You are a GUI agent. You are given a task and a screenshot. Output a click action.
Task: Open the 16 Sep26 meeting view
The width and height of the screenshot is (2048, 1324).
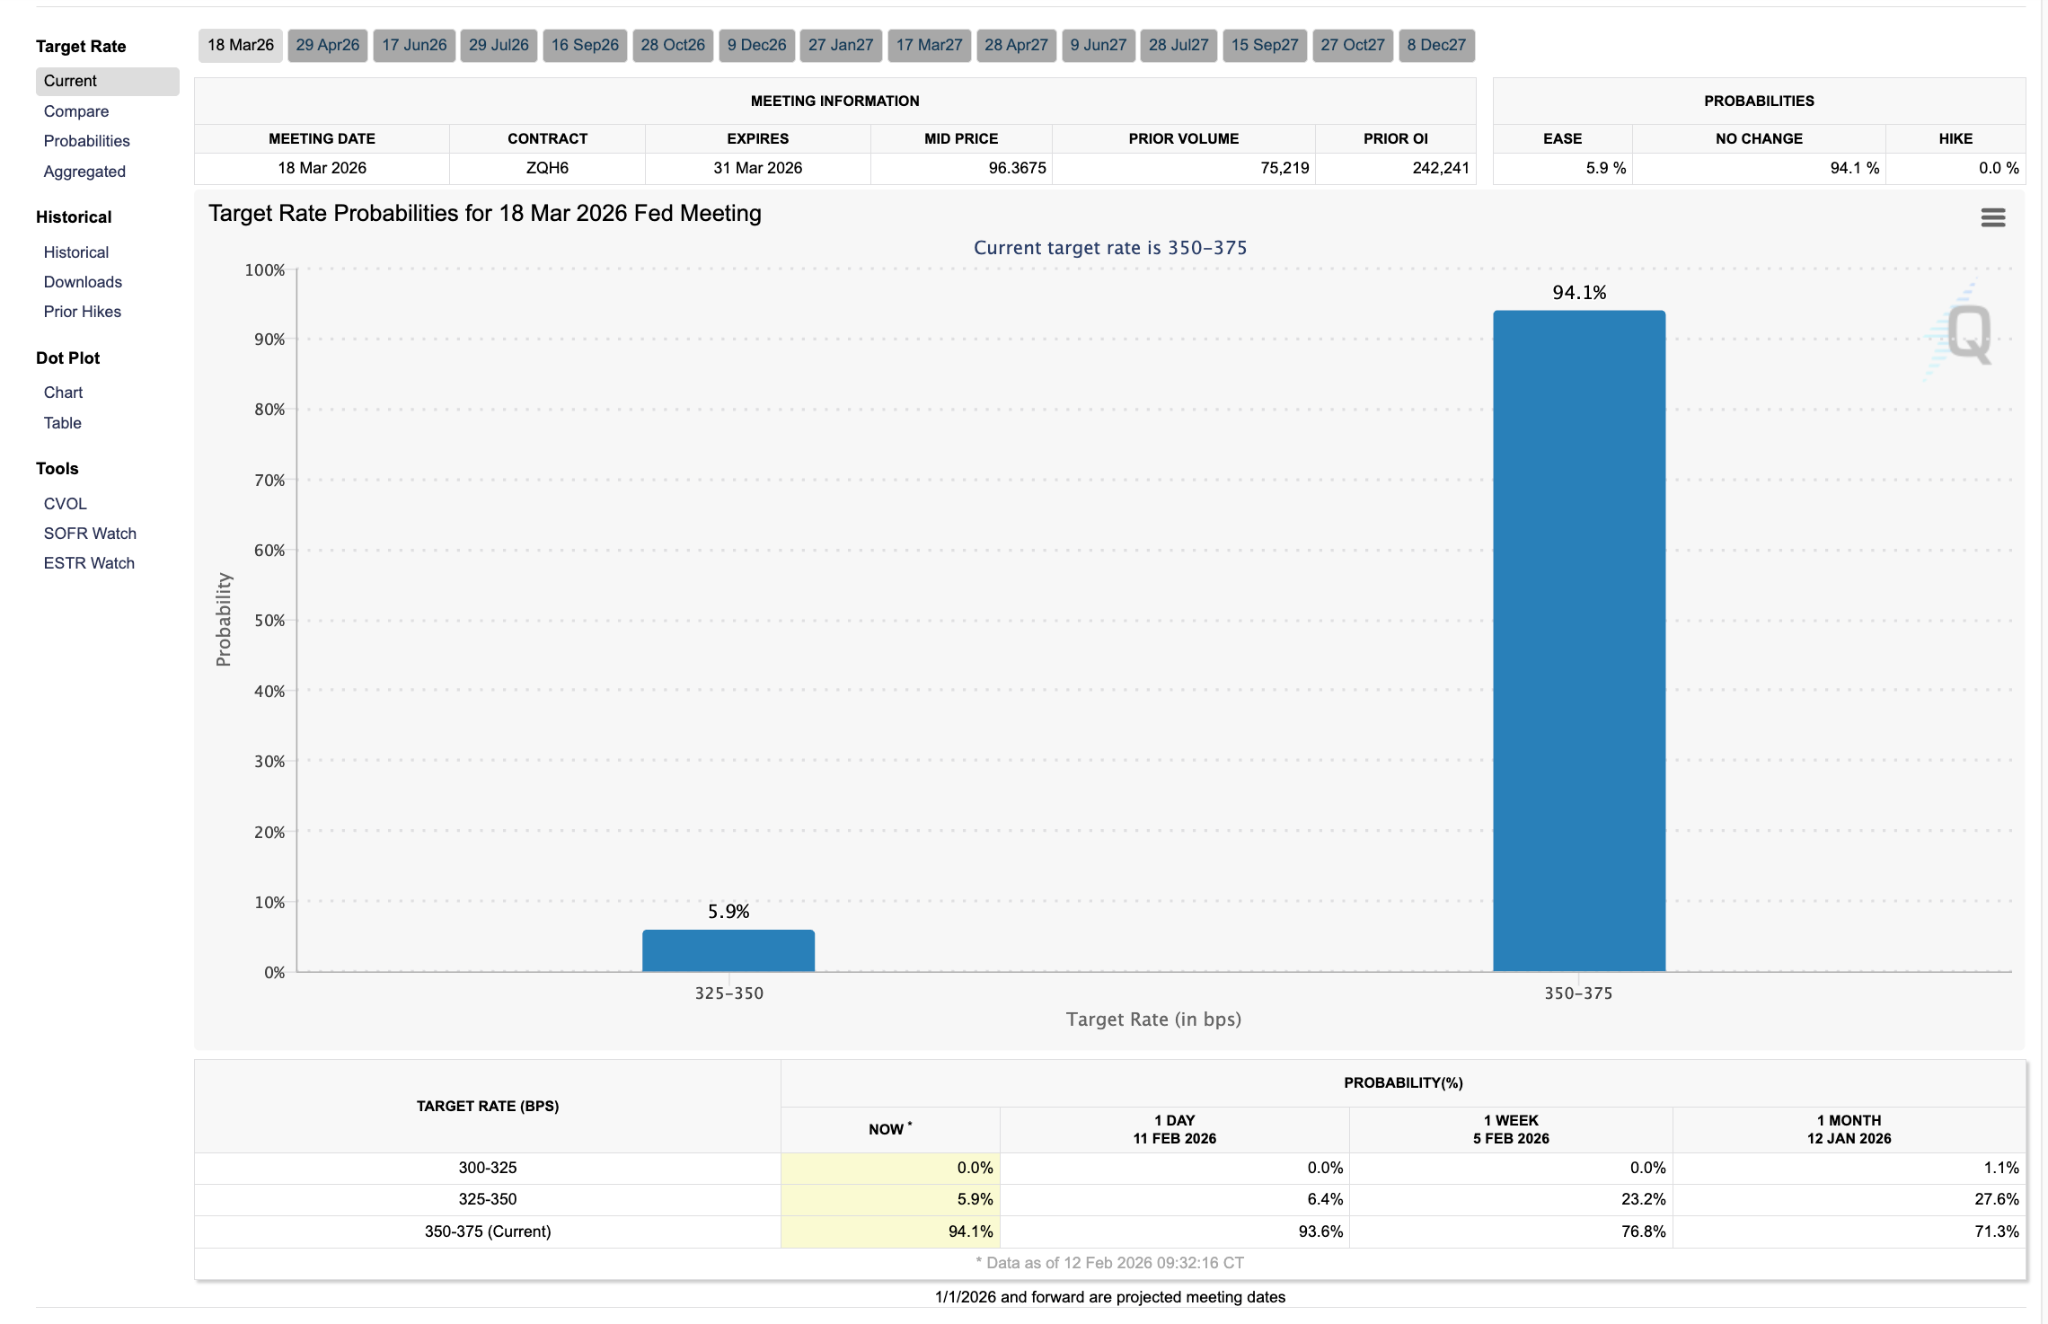(x=584, y=44)
